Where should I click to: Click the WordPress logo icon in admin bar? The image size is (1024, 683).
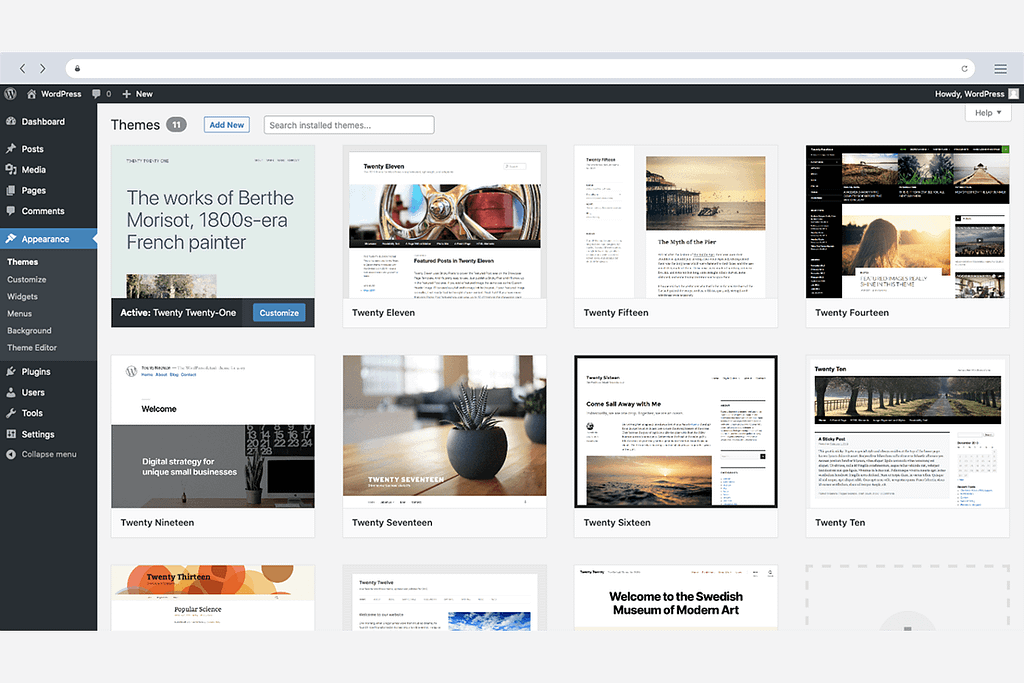[11, 94]
